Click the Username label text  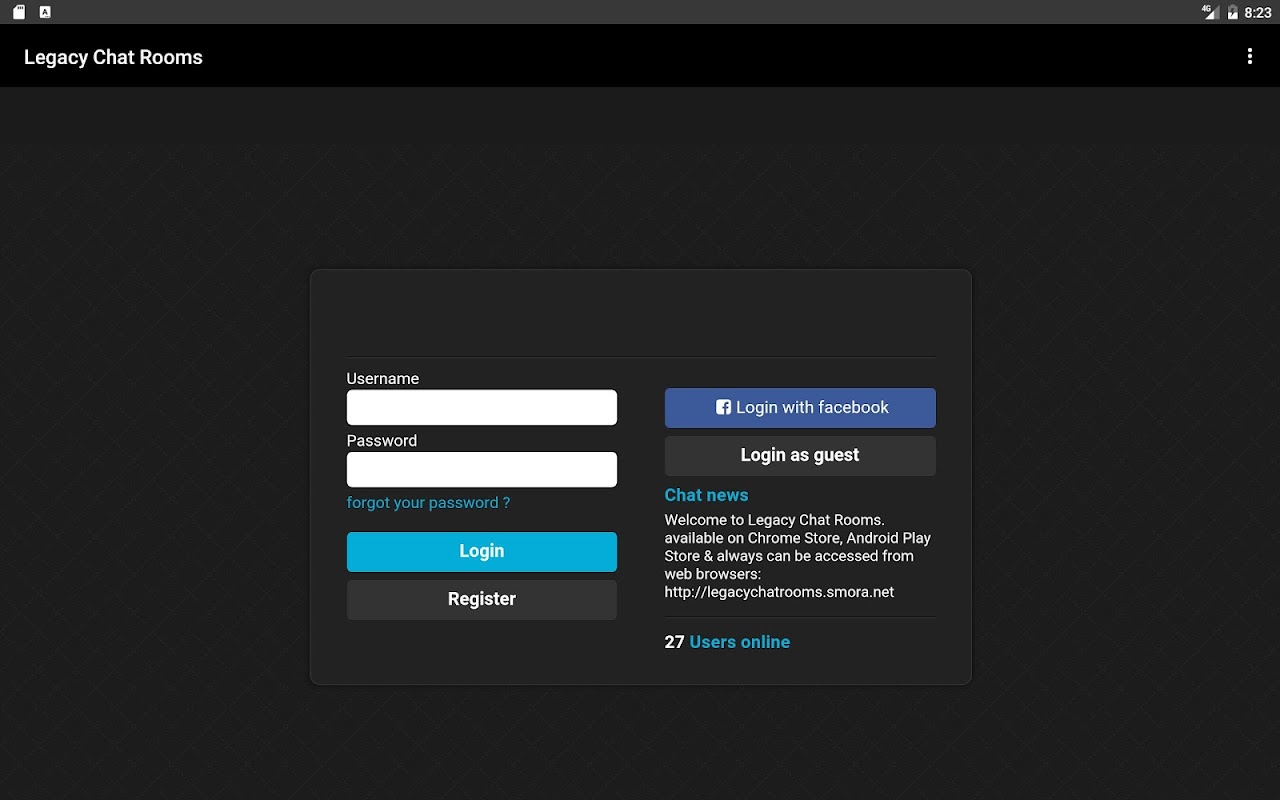(383, 379)
